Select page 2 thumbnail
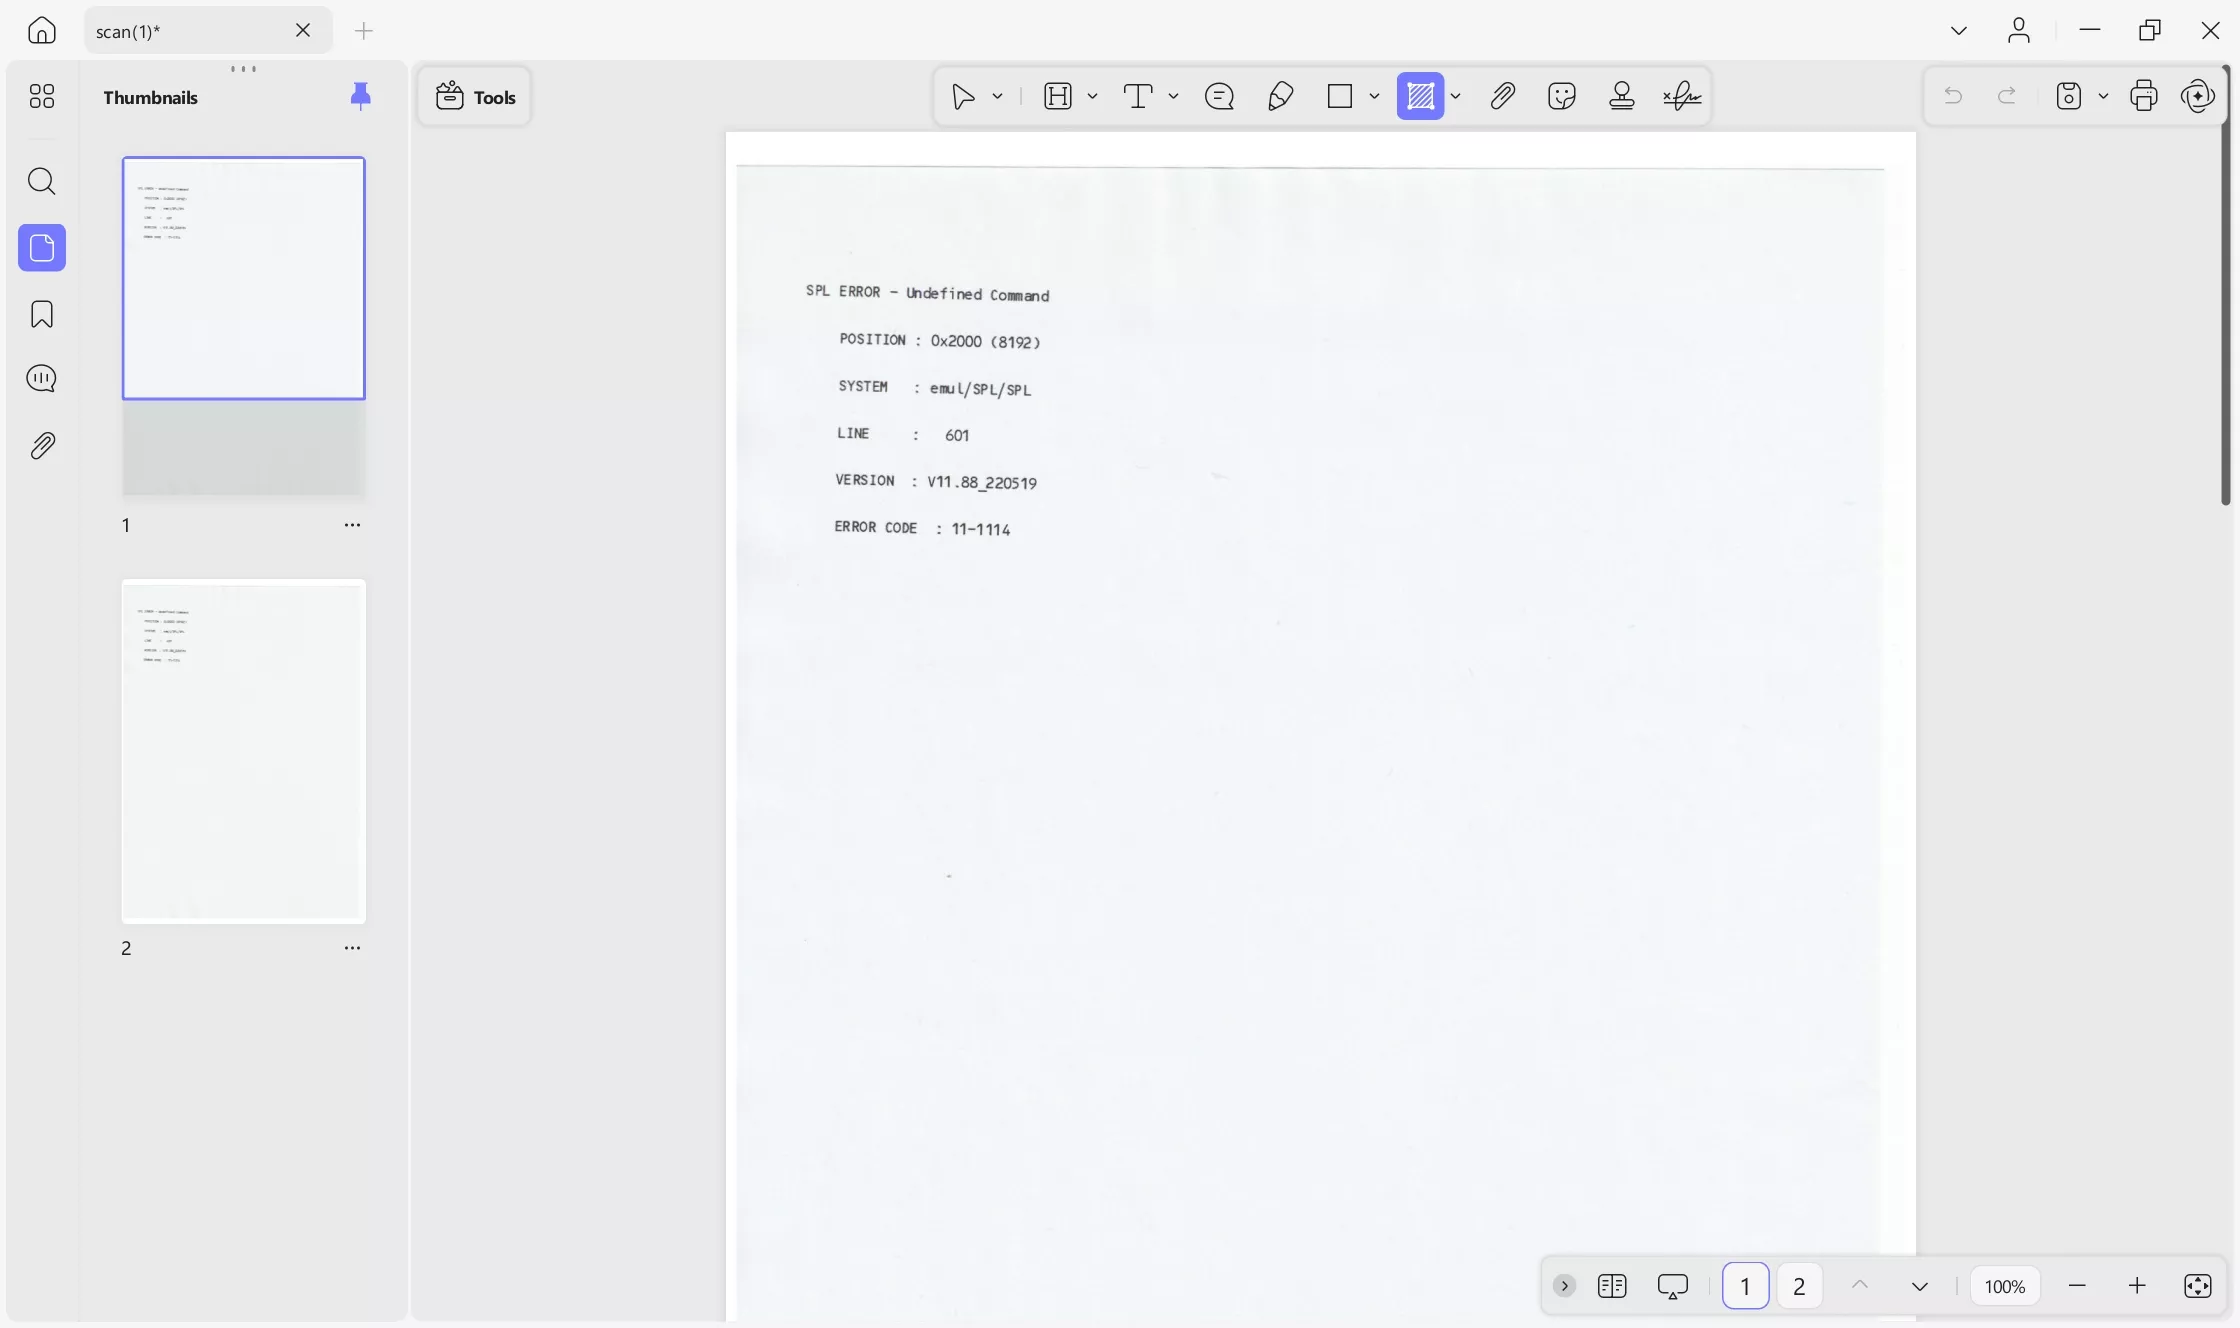The width and height of the screenshot is (2240, 1328). (x=243, y=751)
